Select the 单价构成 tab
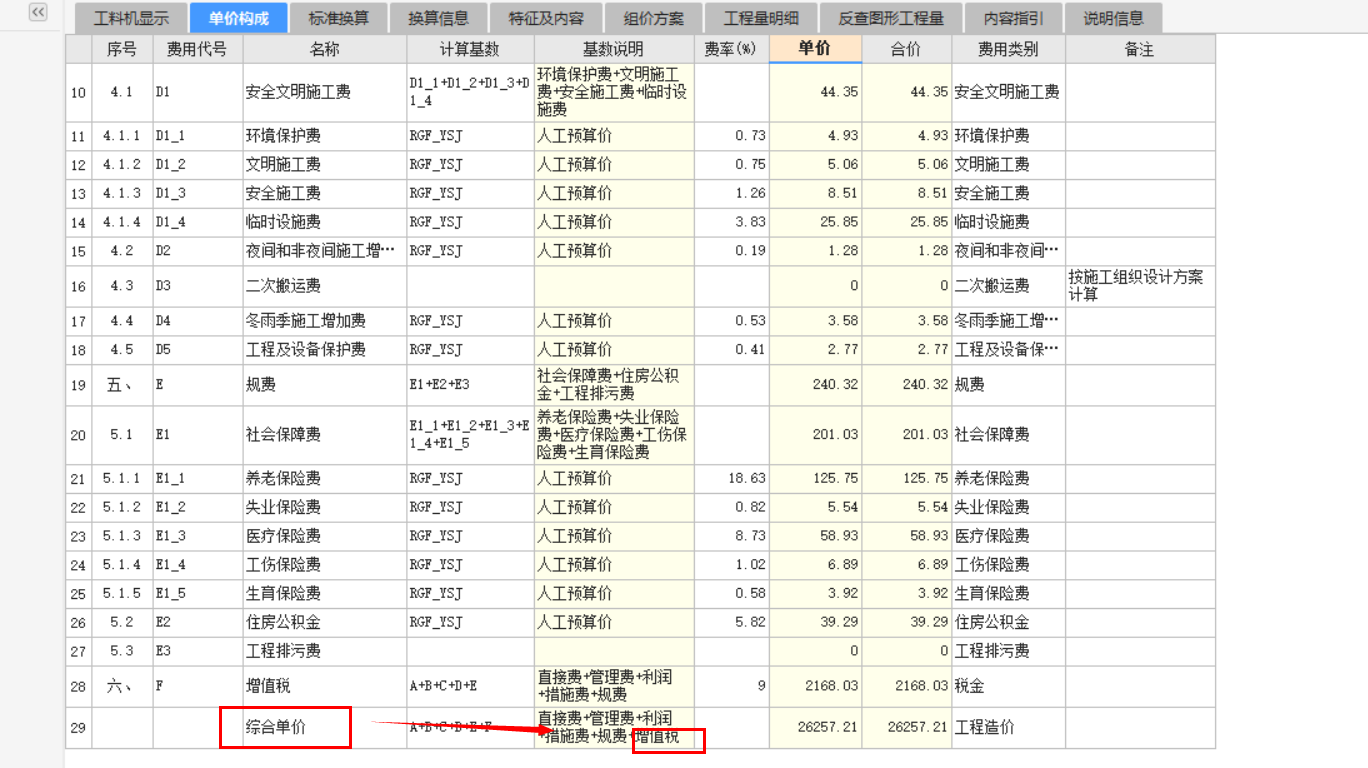 239,18
